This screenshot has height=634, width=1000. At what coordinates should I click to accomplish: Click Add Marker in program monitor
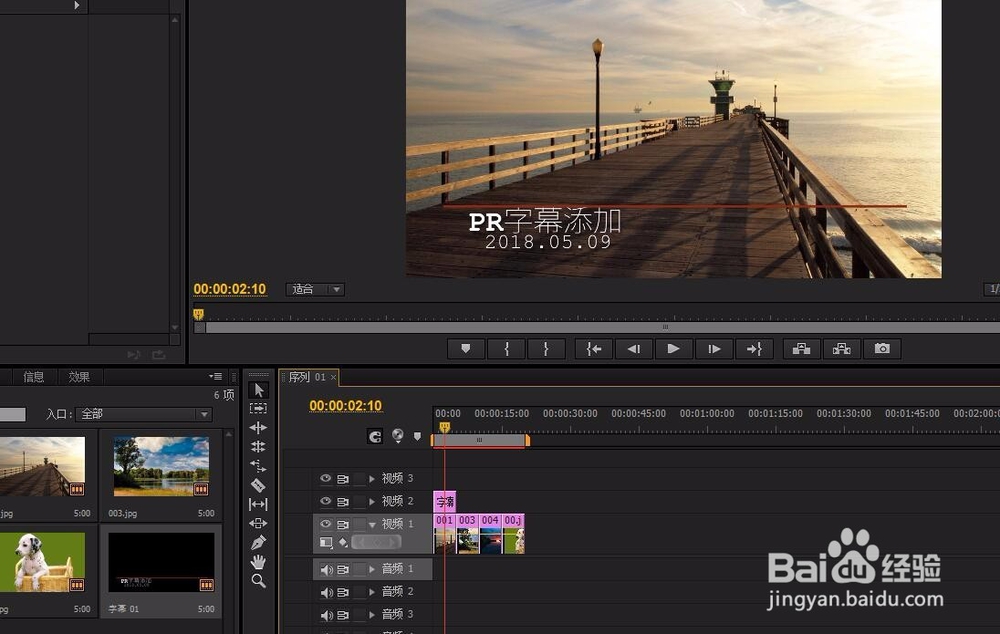(x=466, y=349)
